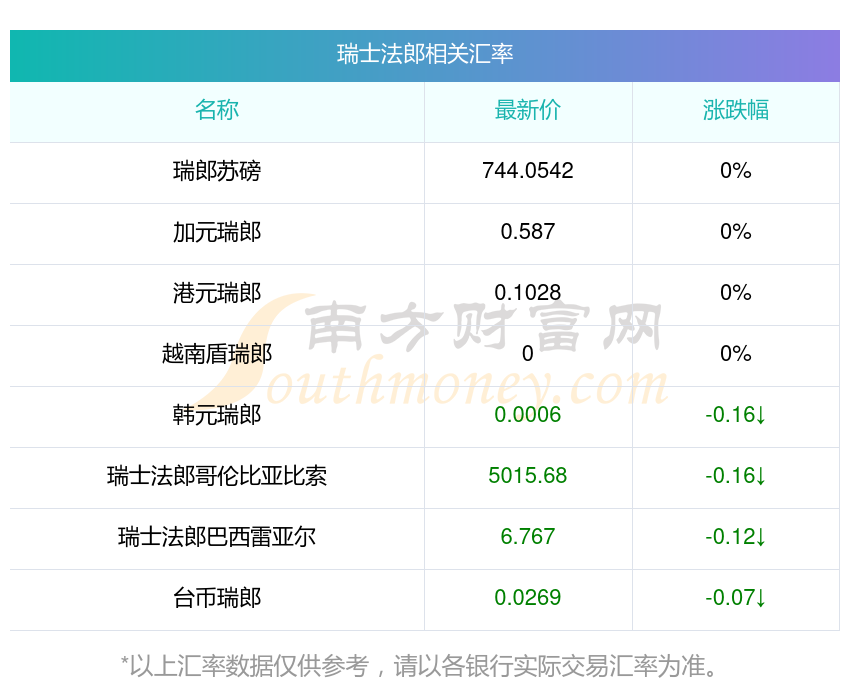Click the green price 6.767
The height and width of the screenshot is (698, 850).
(527, 537)
